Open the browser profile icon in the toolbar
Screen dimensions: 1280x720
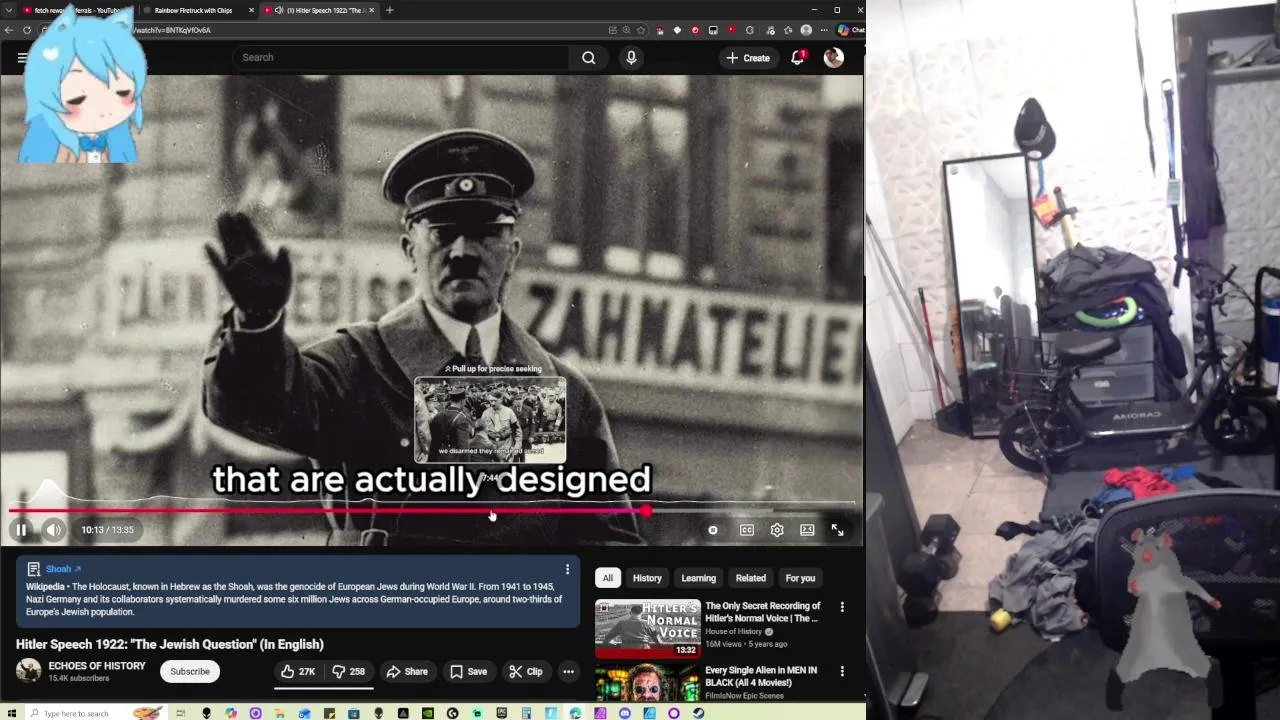[806, 30]
